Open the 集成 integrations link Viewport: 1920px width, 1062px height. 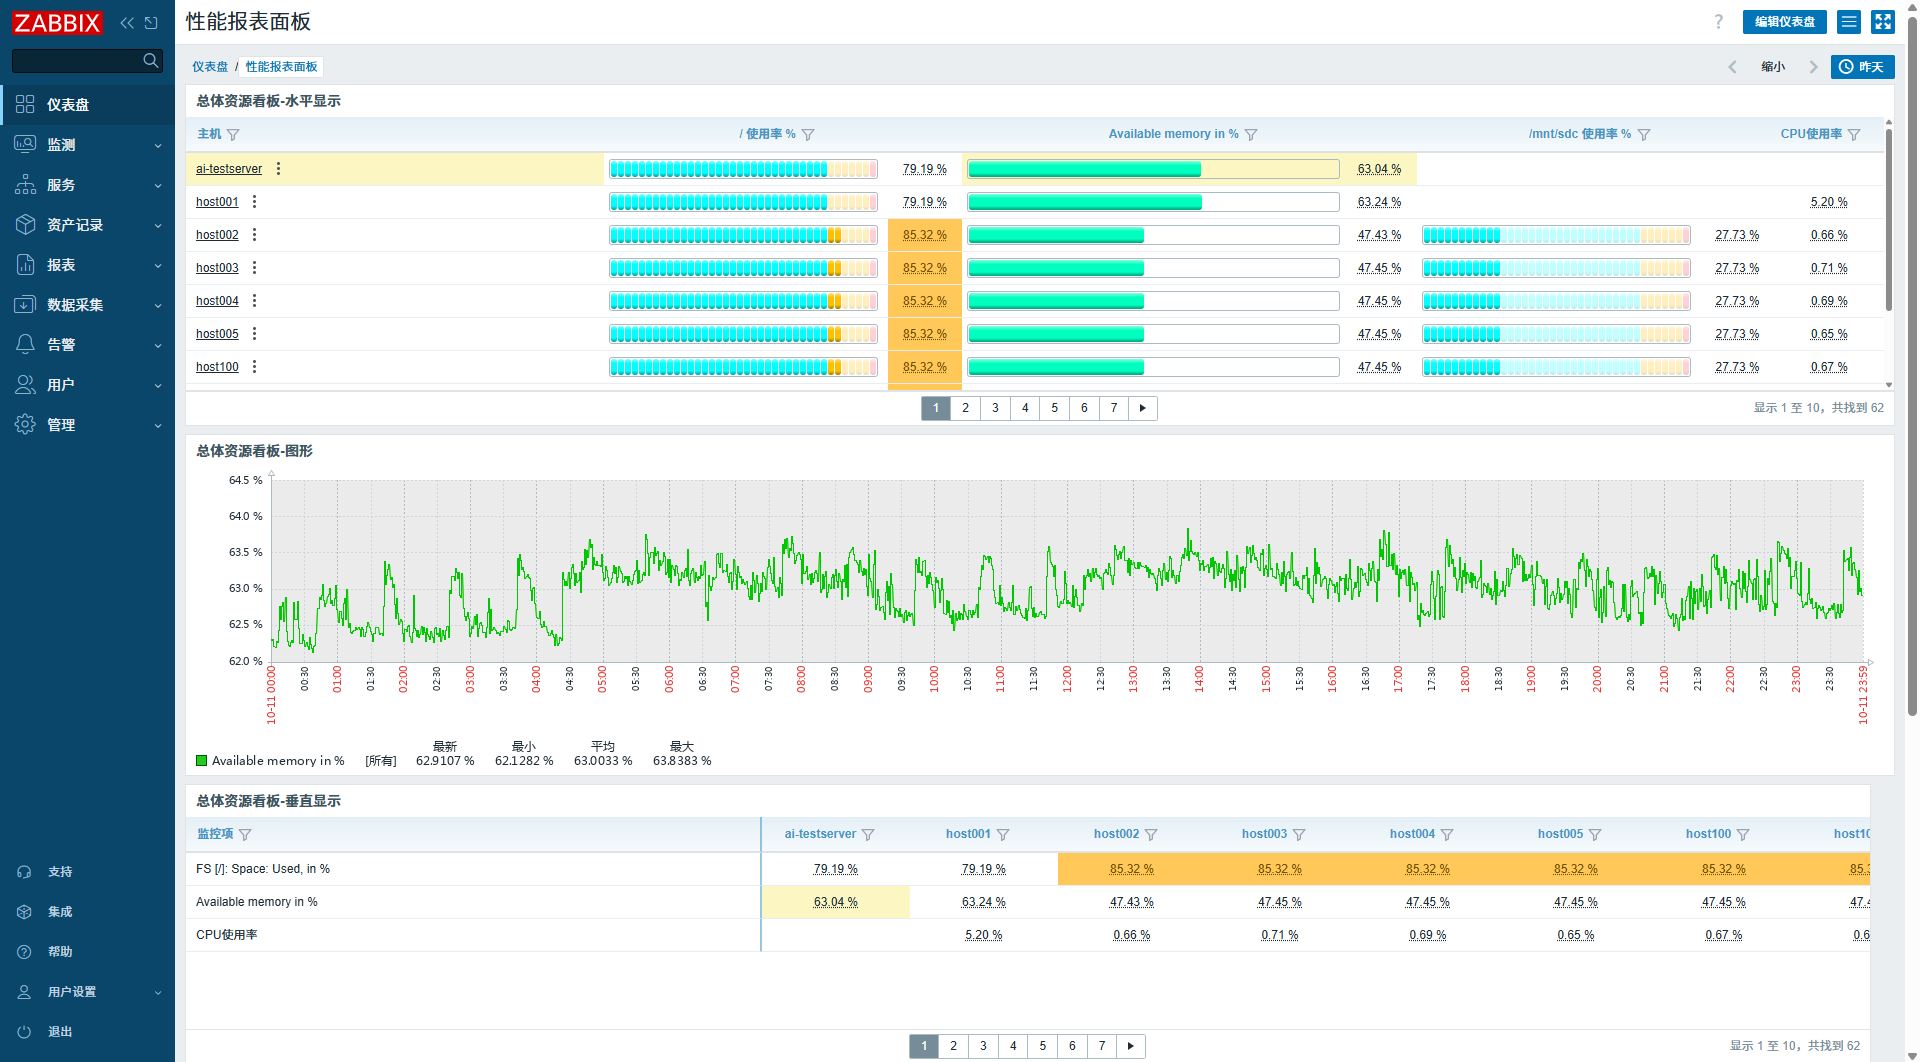pos(87,912)
